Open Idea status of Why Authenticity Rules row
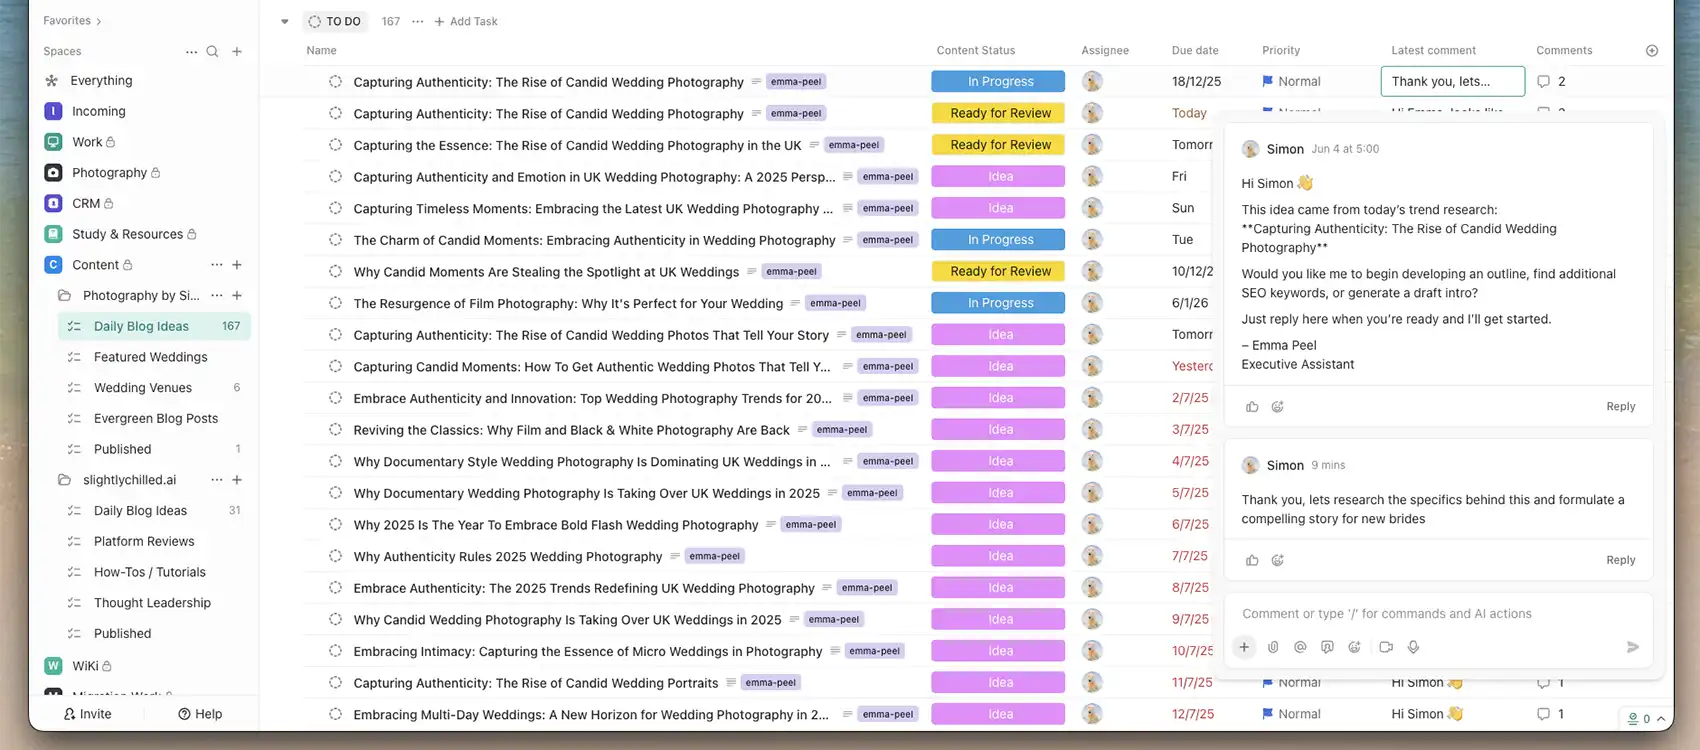 coord(998,556)
